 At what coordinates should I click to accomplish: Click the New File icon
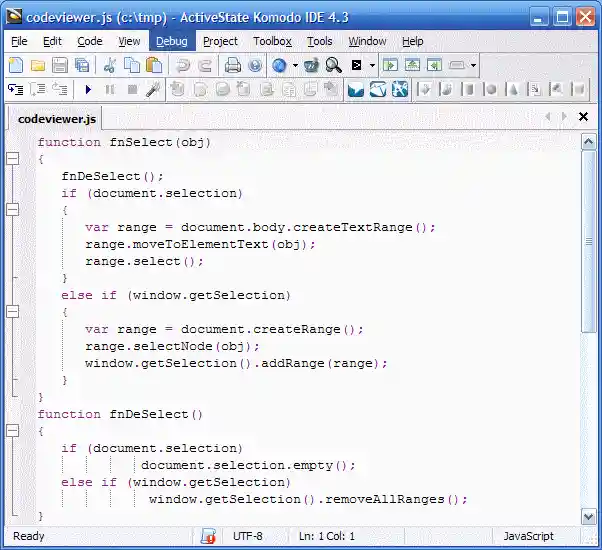click(16, 65)
